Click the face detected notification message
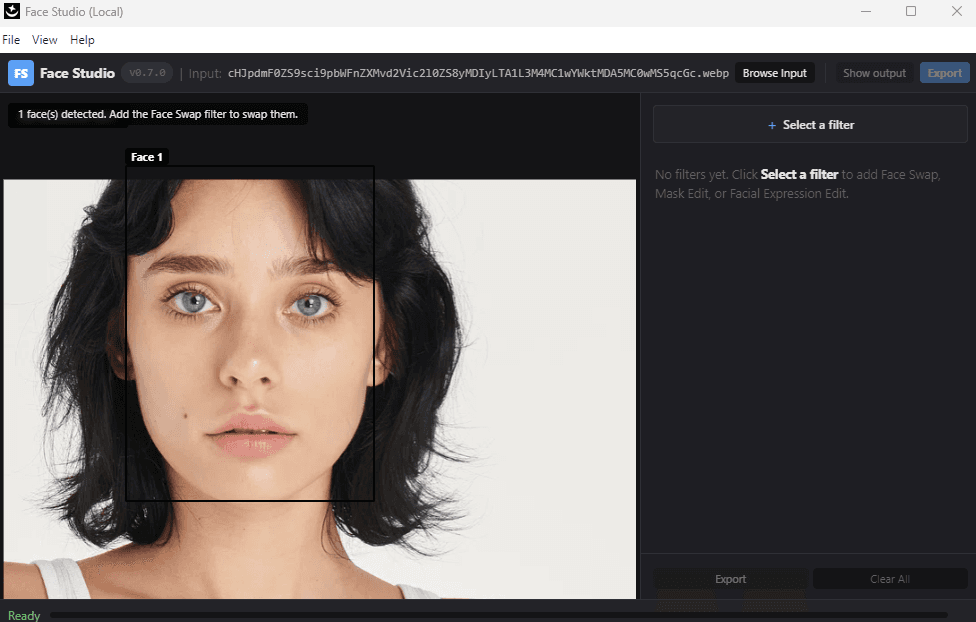This screenshot has height=622, width=976. click(x=157, y=114)
